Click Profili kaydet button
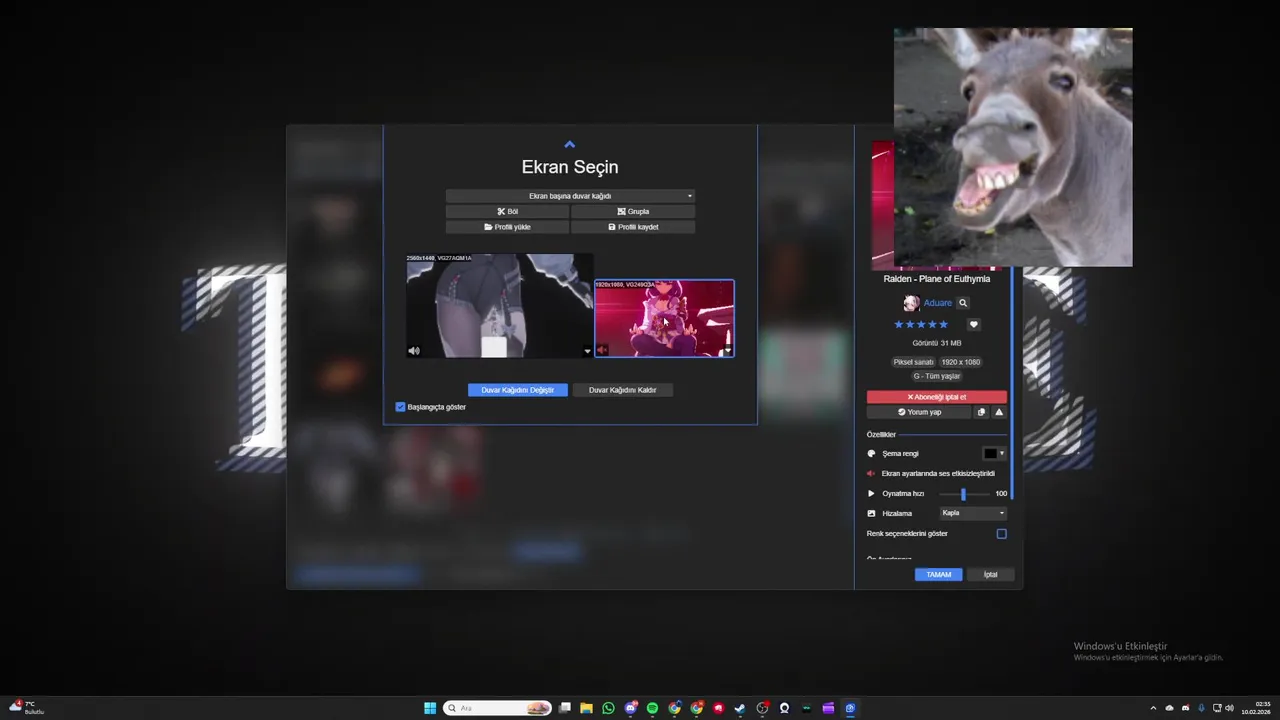 click(x=633, y=227)
